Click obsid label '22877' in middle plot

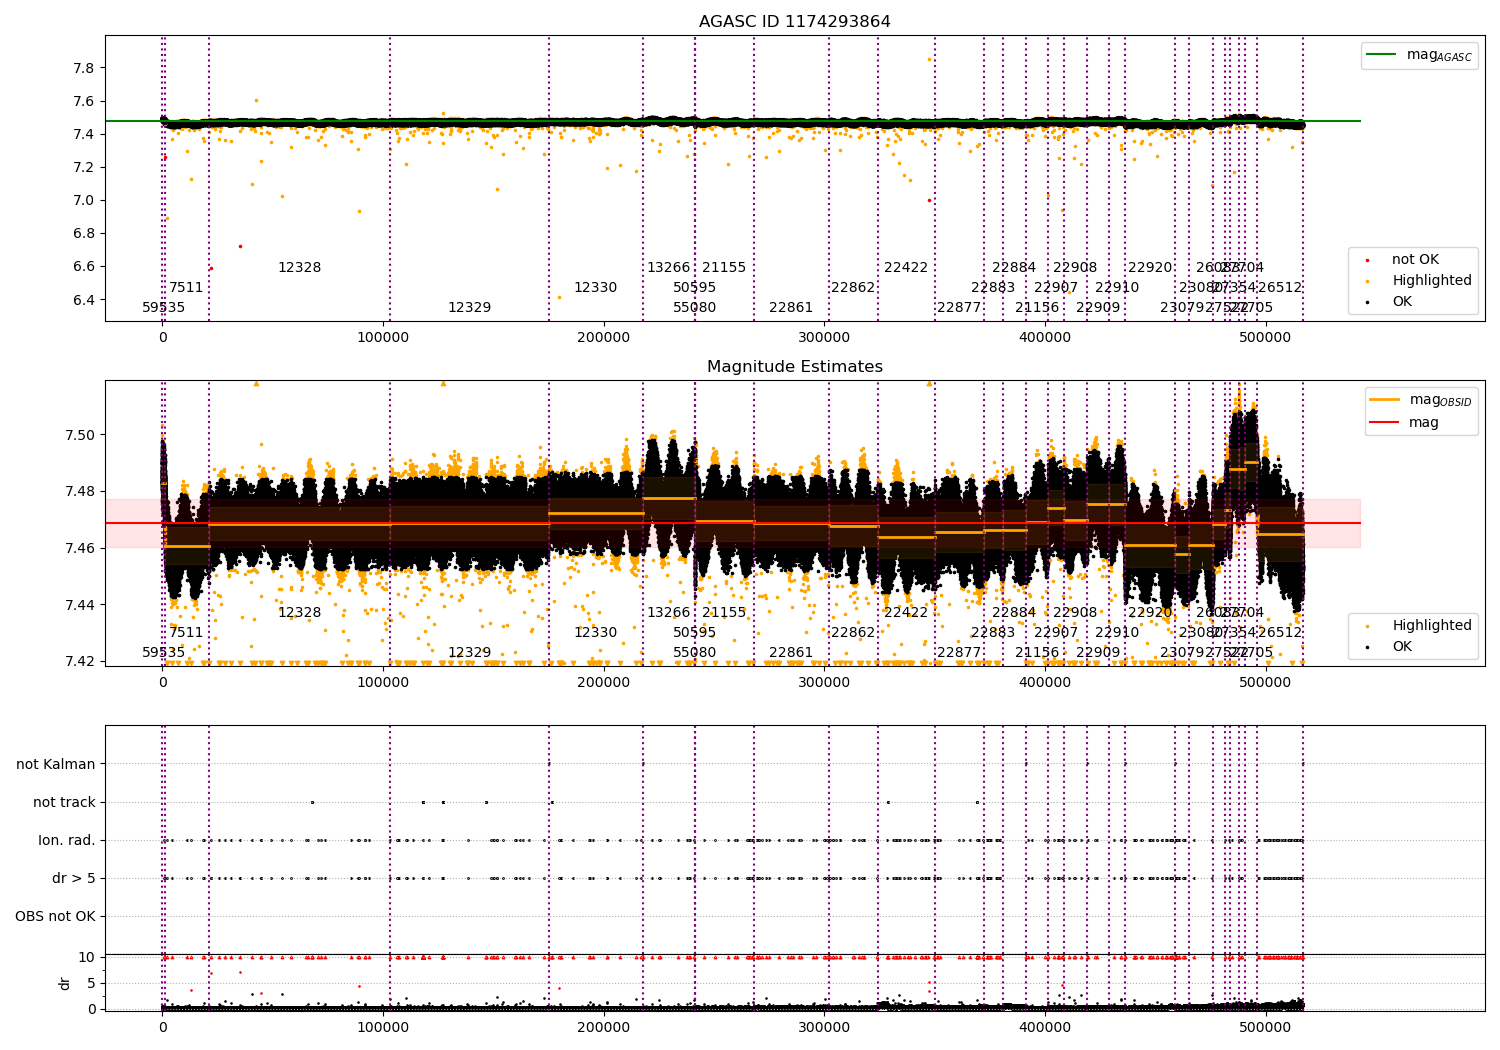point(959,653)
